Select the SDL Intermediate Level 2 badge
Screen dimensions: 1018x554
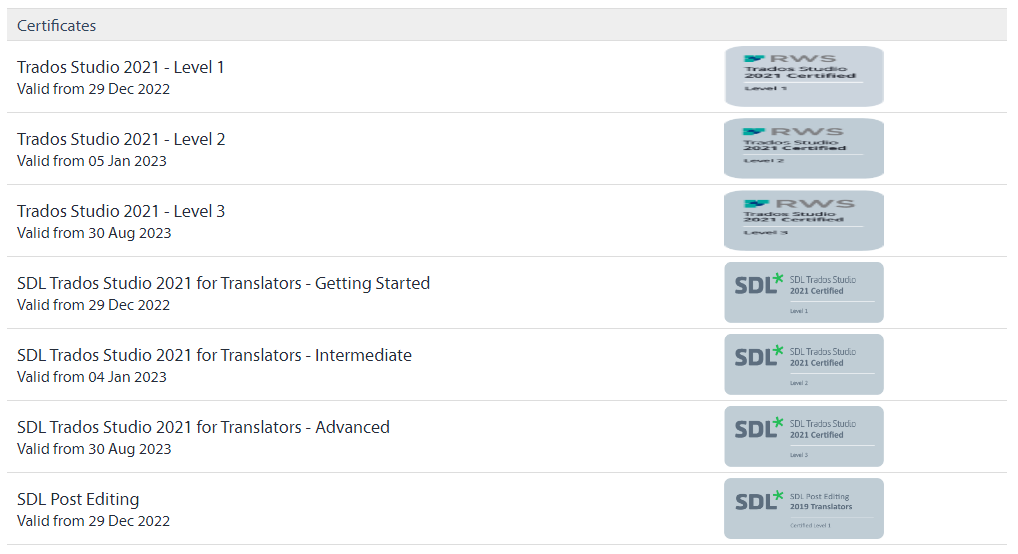pos(804,364)
